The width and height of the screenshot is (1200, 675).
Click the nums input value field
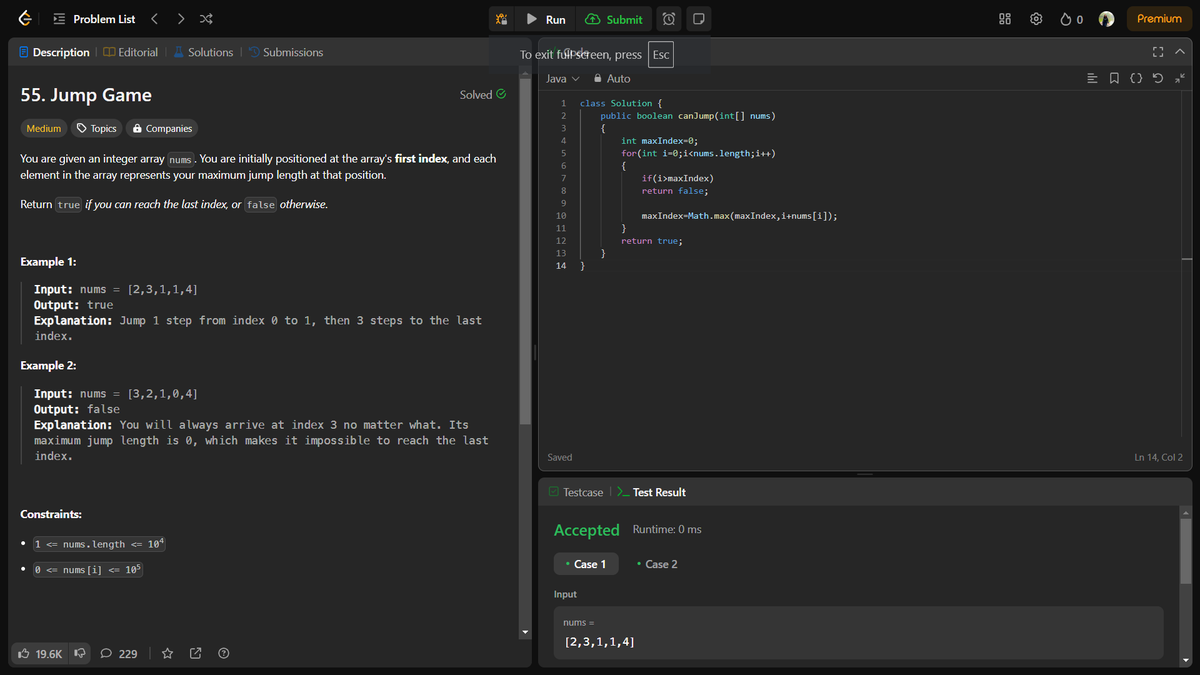point(858,633)
